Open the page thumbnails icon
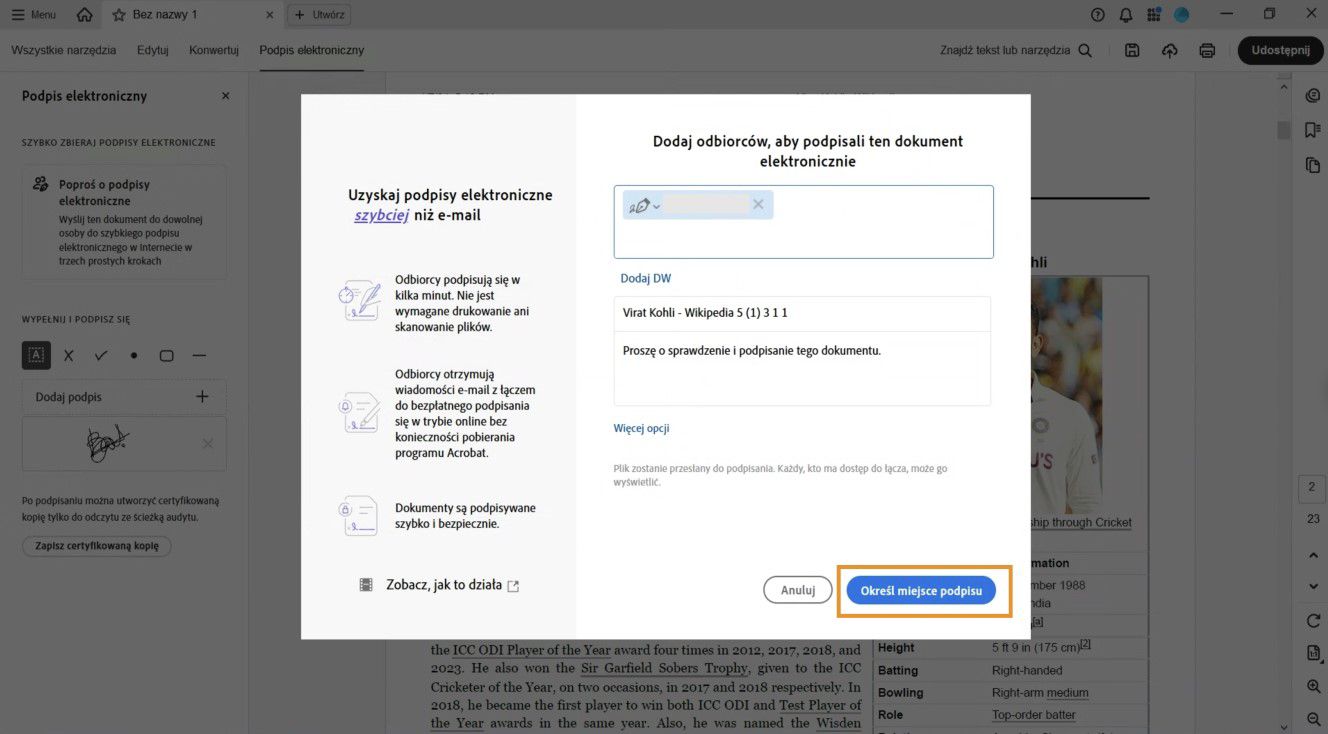 coord(1313,165)
